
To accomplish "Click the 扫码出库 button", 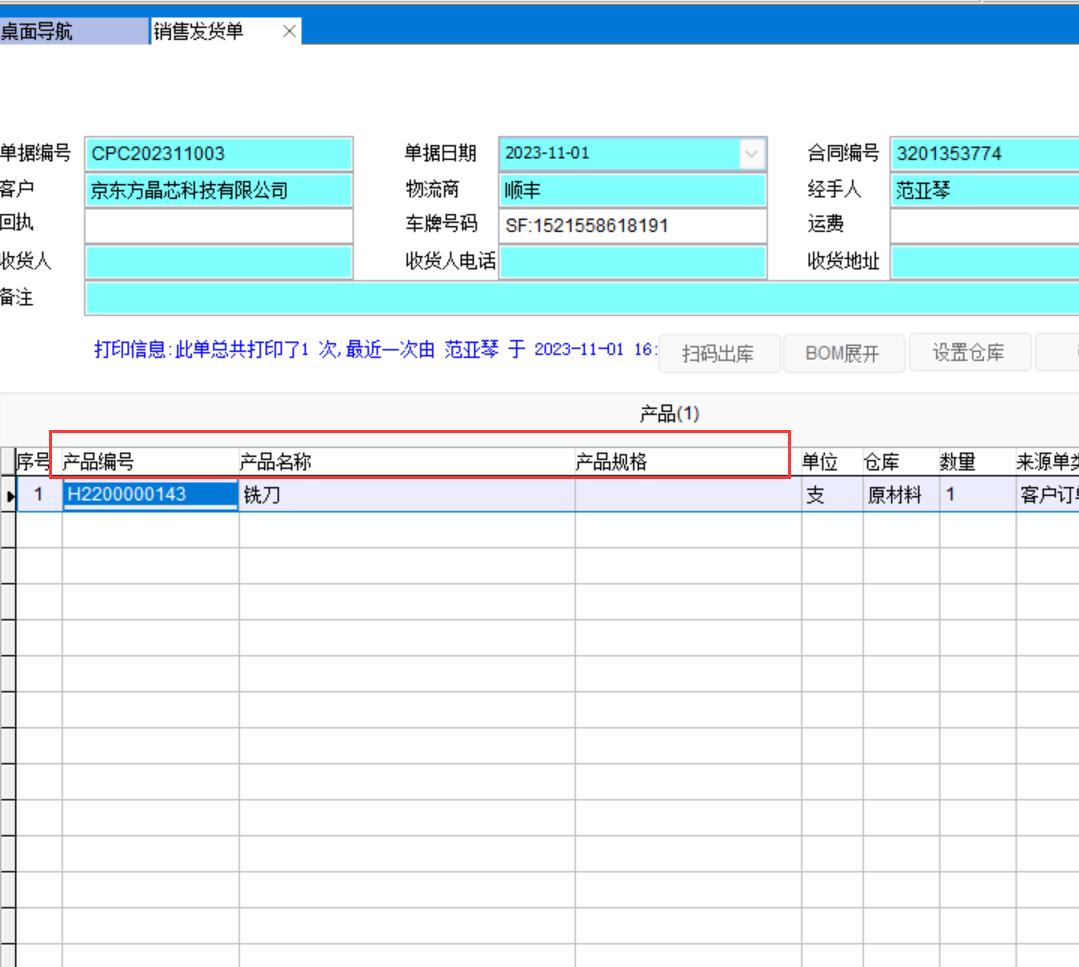I will click(717, 353).
